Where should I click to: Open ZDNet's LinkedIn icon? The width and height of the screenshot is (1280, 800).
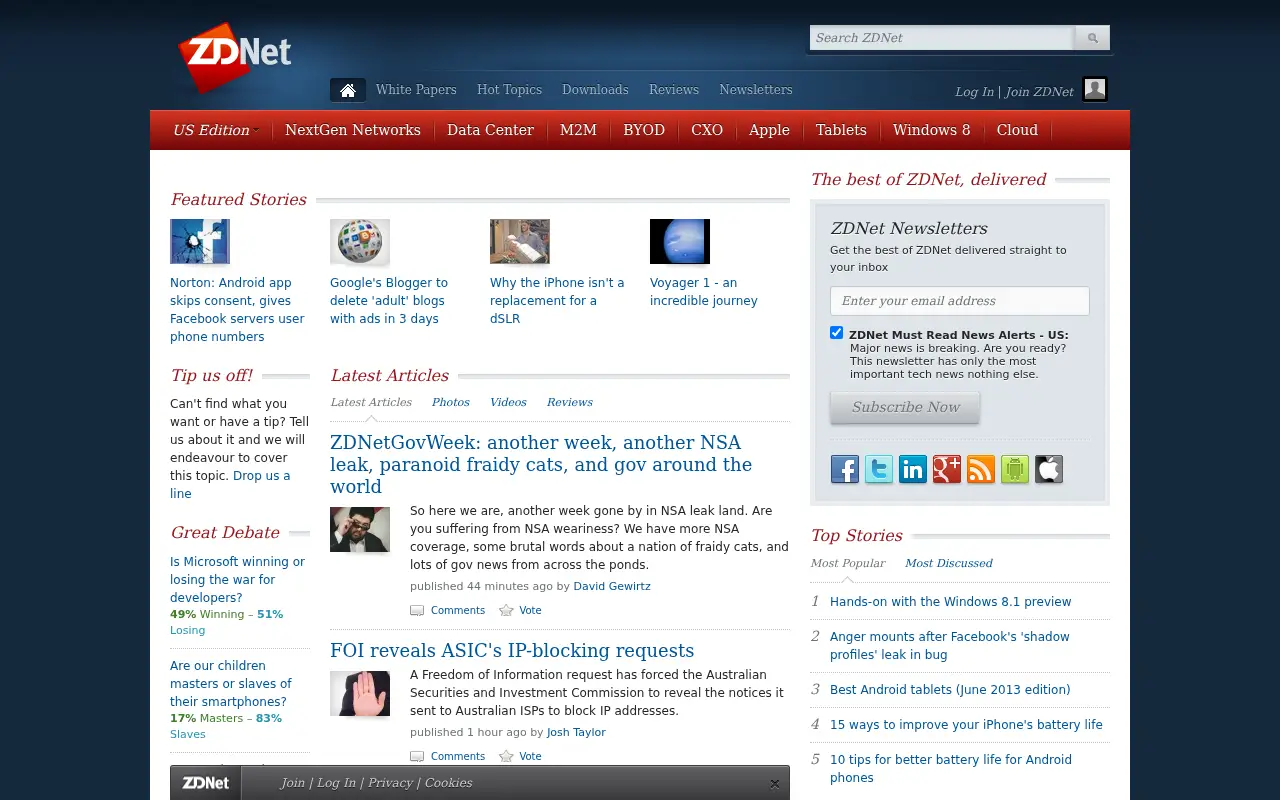pyautogui.click(x=913, y=469)
